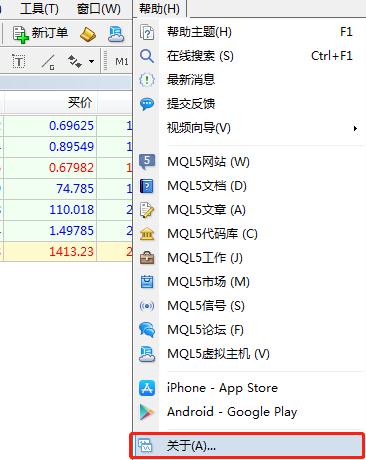Open MQL5工作 (J) jobs
The width and height of the screenshot is (366, 460).
tap(248, 258)
